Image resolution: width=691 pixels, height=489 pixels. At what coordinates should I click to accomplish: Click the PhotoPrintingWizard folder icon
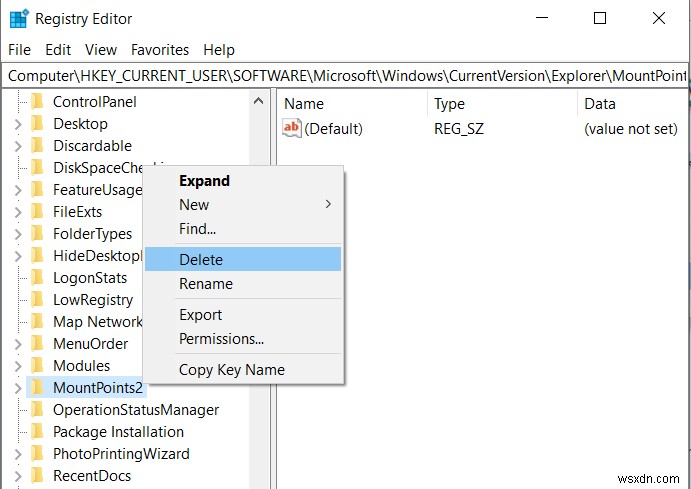[38, 454]
